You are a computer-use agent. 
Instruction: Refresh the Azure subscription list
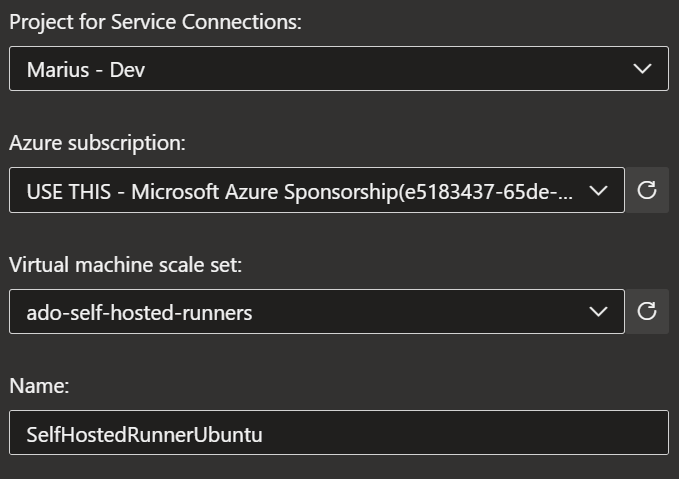[647, 190]
